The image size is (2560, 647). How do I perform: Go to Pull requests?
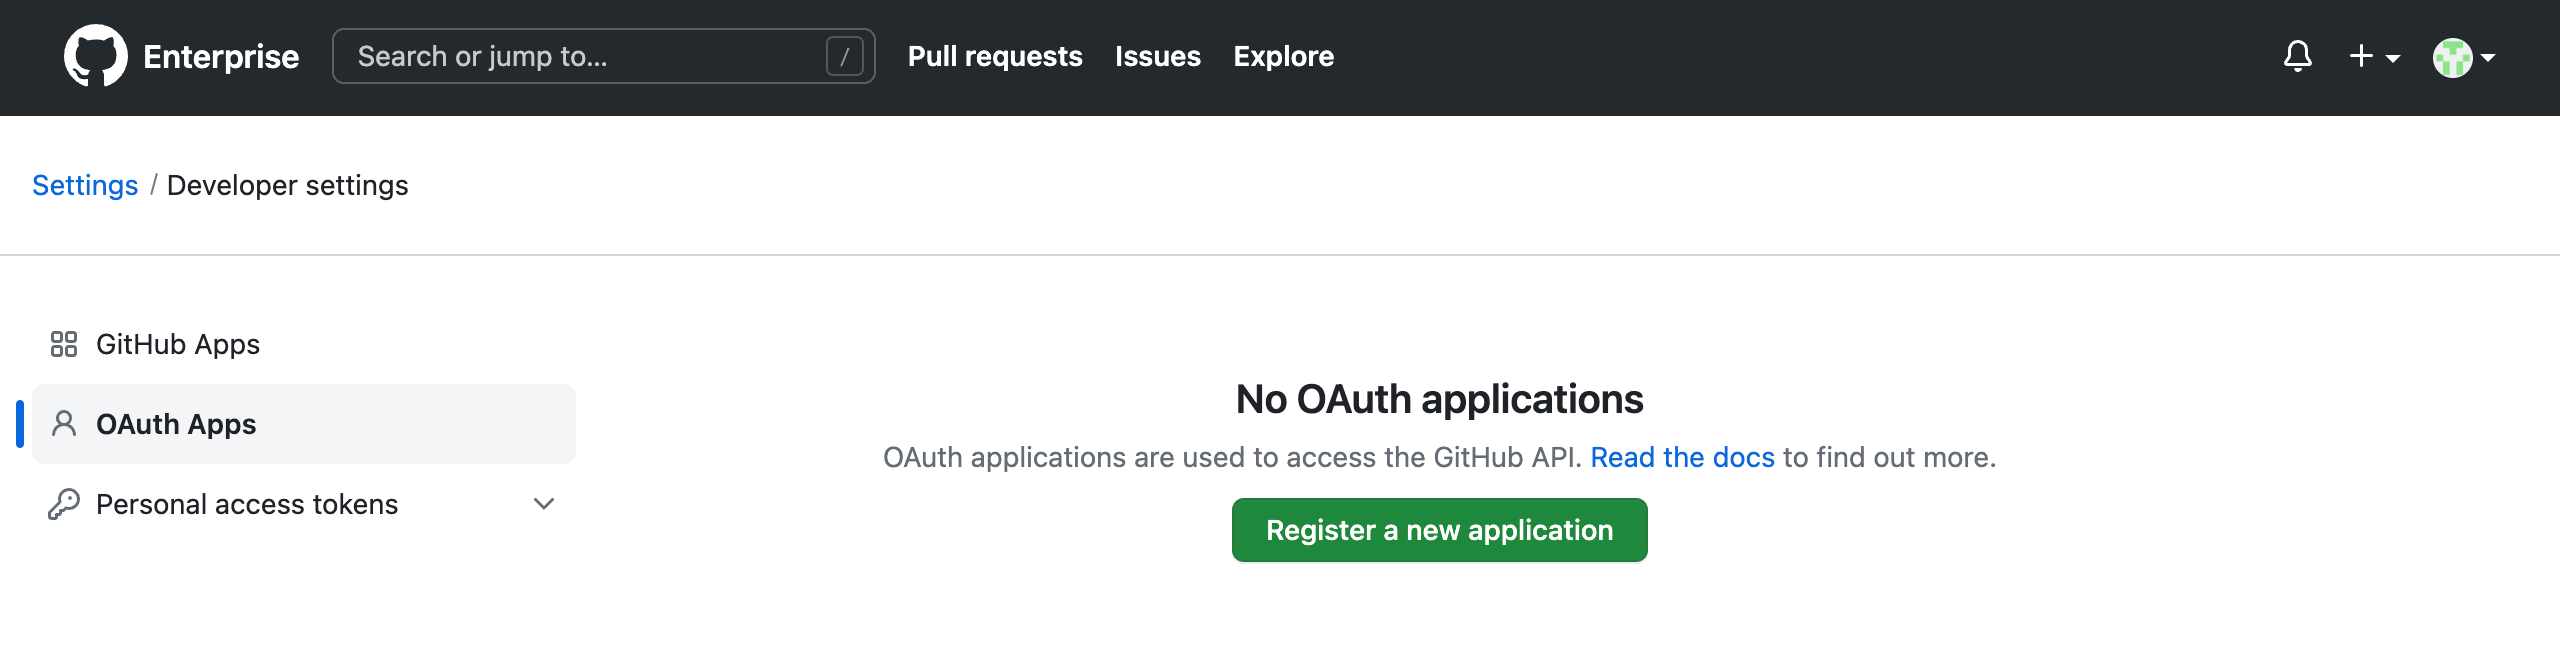(x=995, y=56)
